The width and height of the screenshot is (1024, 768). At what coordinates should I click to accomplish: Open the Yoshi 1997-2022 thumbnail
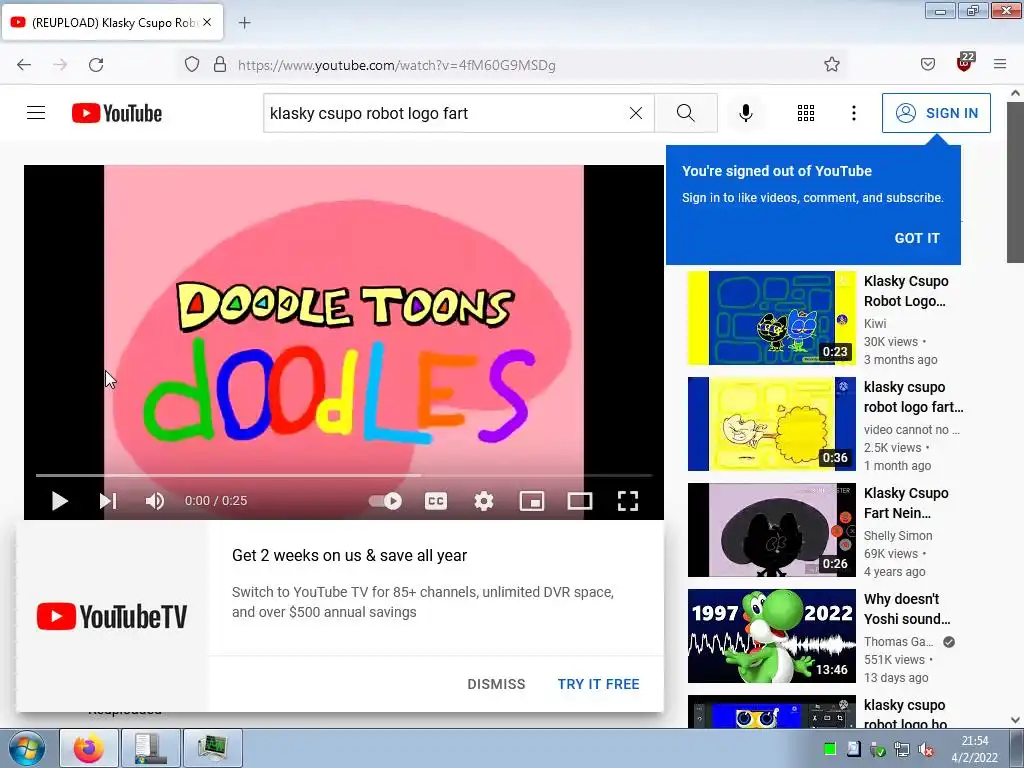[x=771, y=636]
